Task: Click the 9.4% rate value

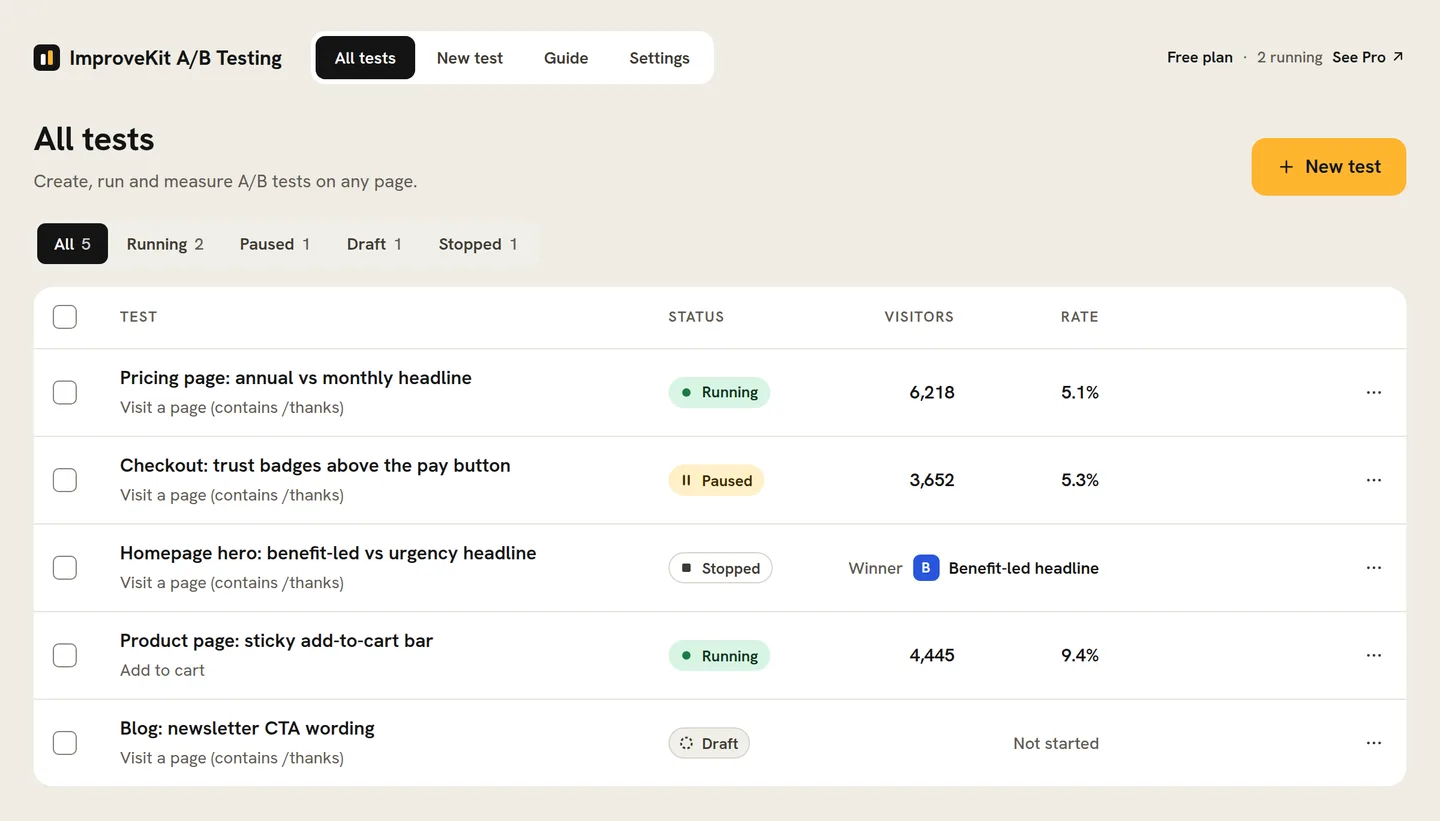Action: [x=1080, y=656]
